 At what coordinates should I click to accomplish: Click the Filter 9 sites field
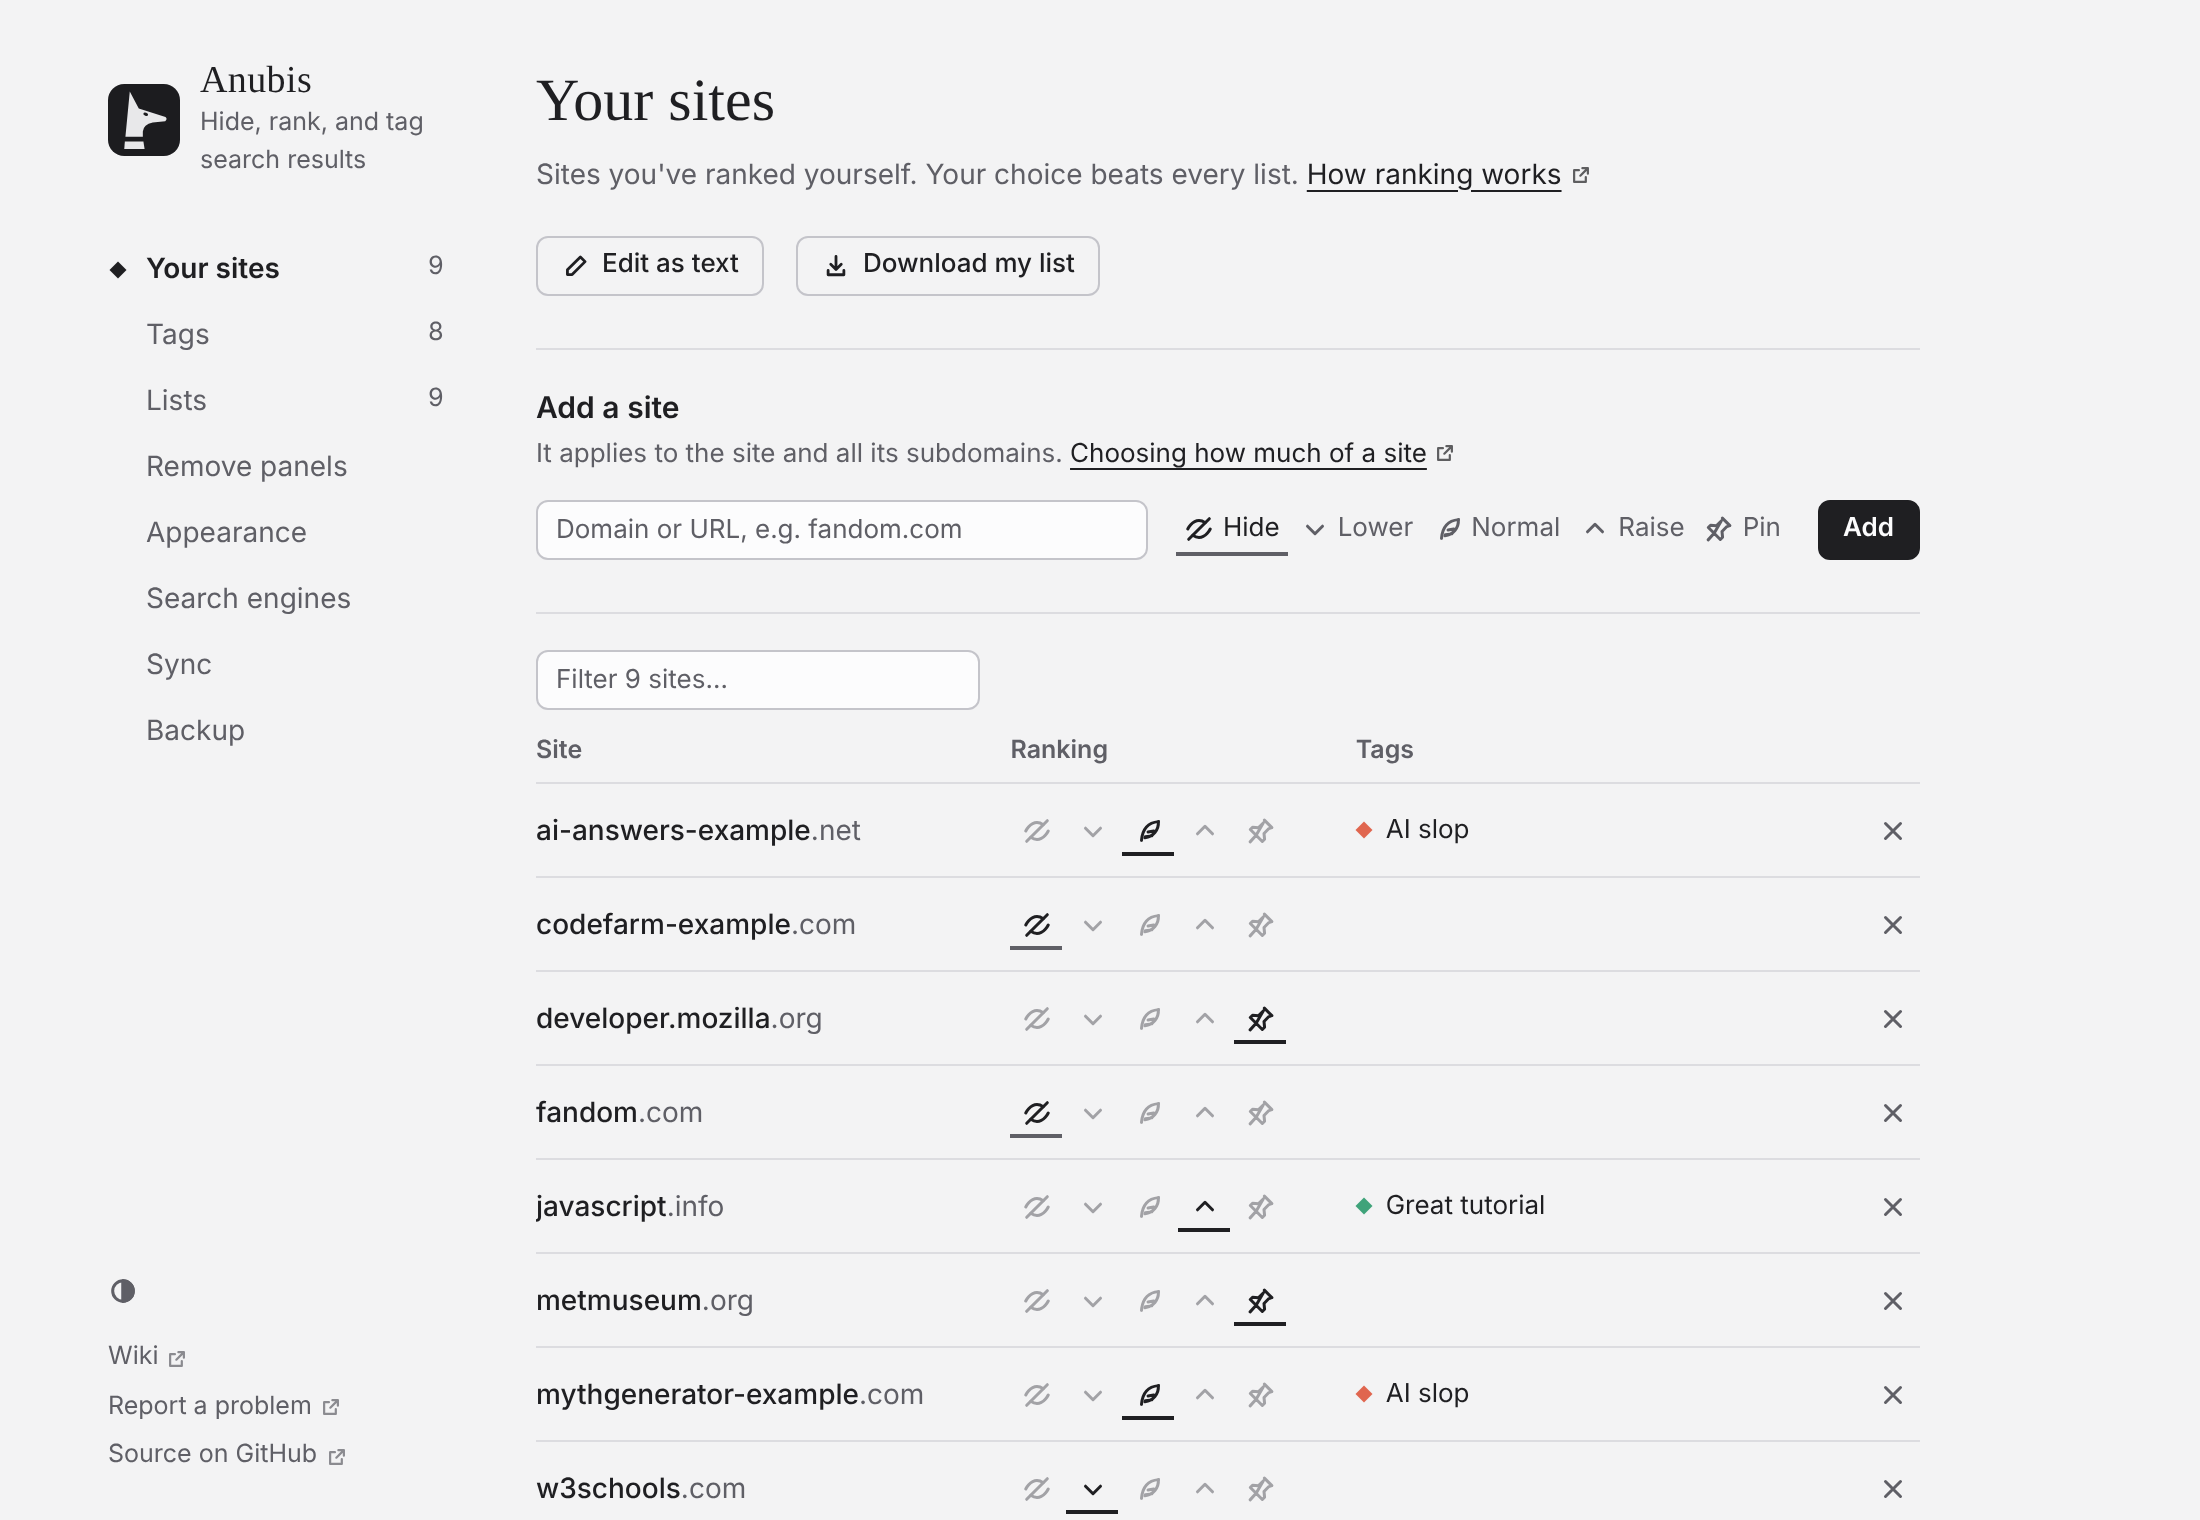[758, 679]
